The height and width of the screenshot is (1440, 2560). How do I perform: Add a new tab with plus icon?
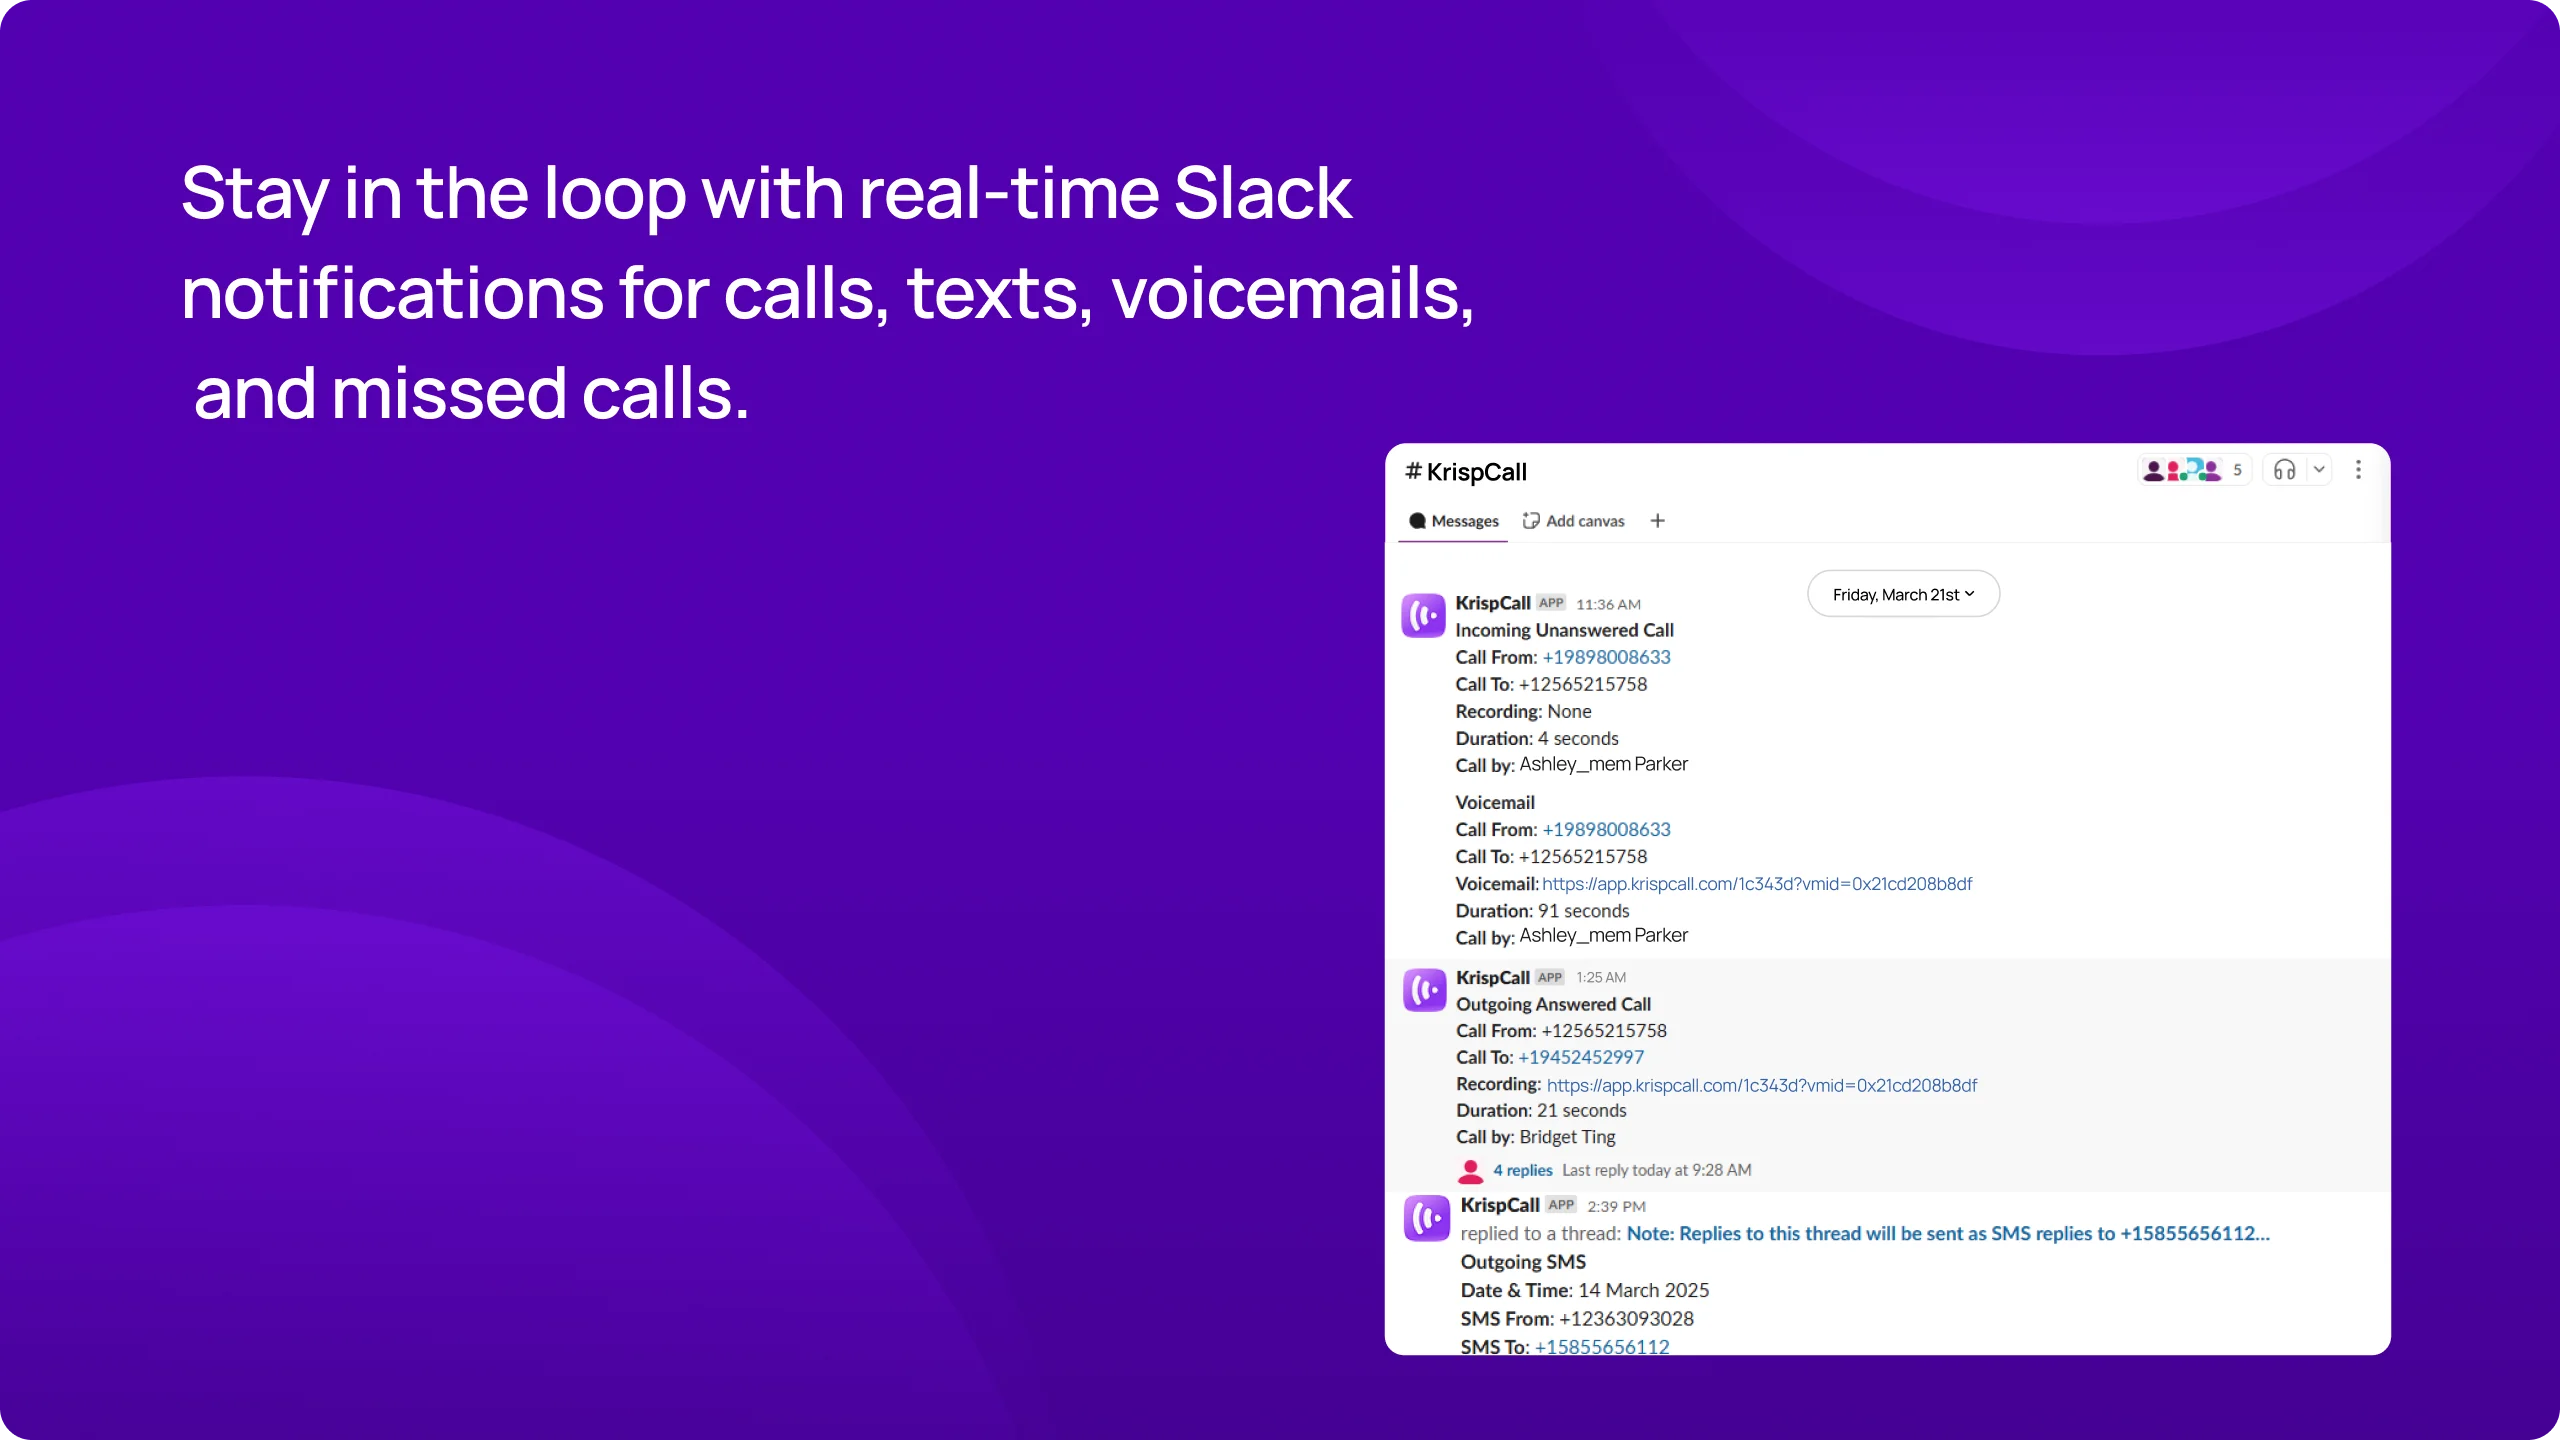pos(1657,521)
